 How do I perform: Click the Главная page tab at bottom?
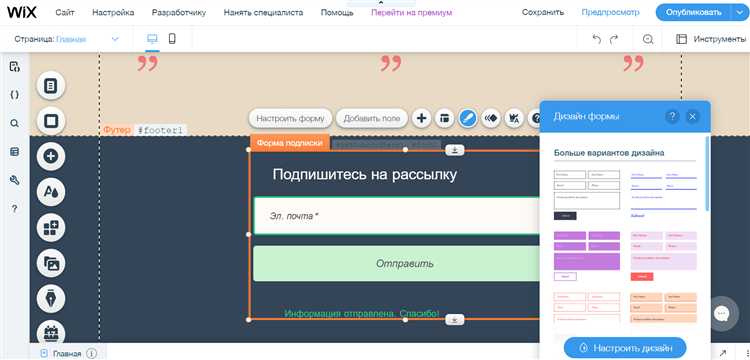click(x=67, y=354)
